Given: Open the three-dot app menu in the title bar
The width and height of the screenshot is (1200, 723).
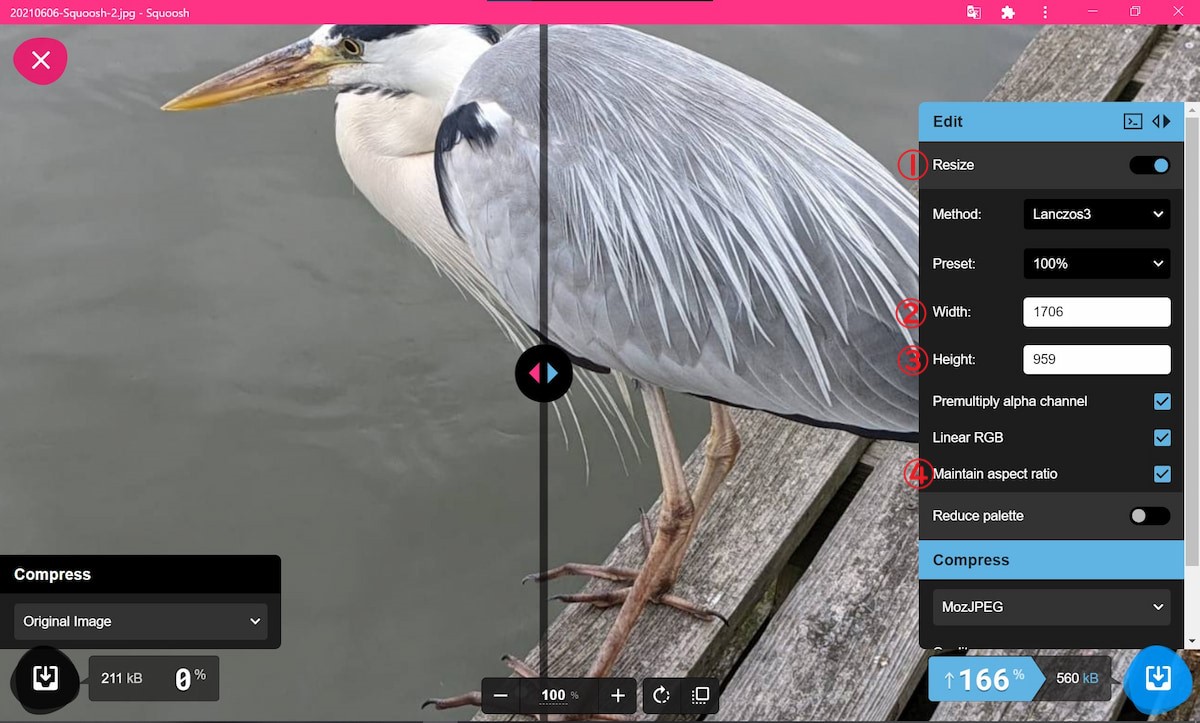Looking at the screenshot, I should [x=1045, y=12].
